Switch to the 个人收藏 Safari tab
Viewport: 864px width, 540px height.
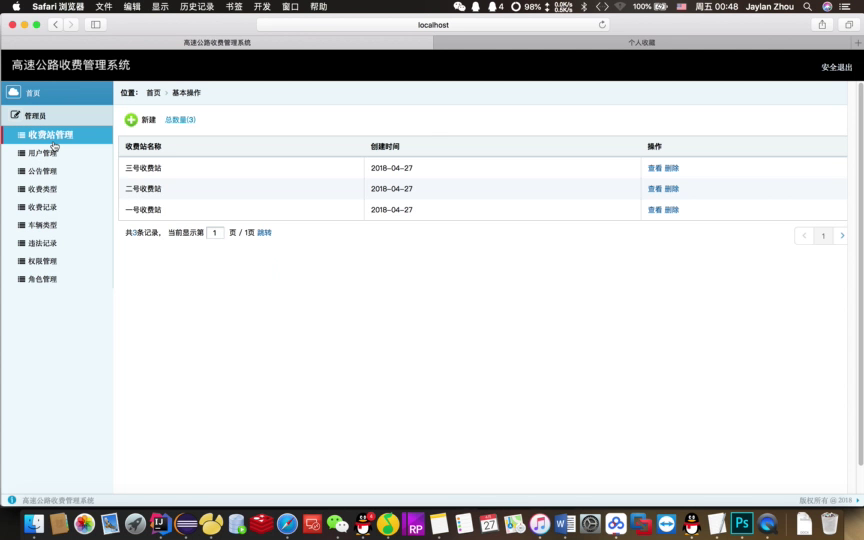coord(642,42)
